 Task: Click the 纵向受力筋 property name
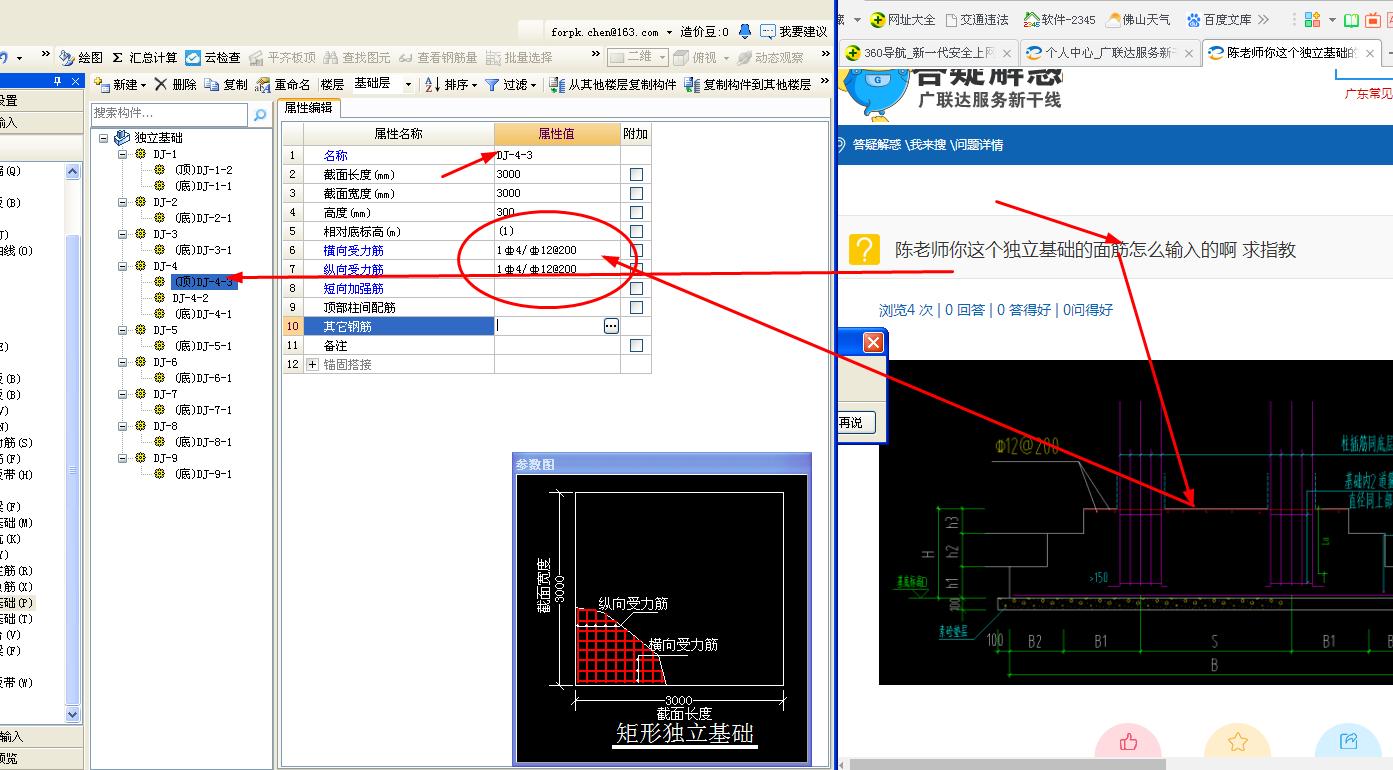pos(353,269)
